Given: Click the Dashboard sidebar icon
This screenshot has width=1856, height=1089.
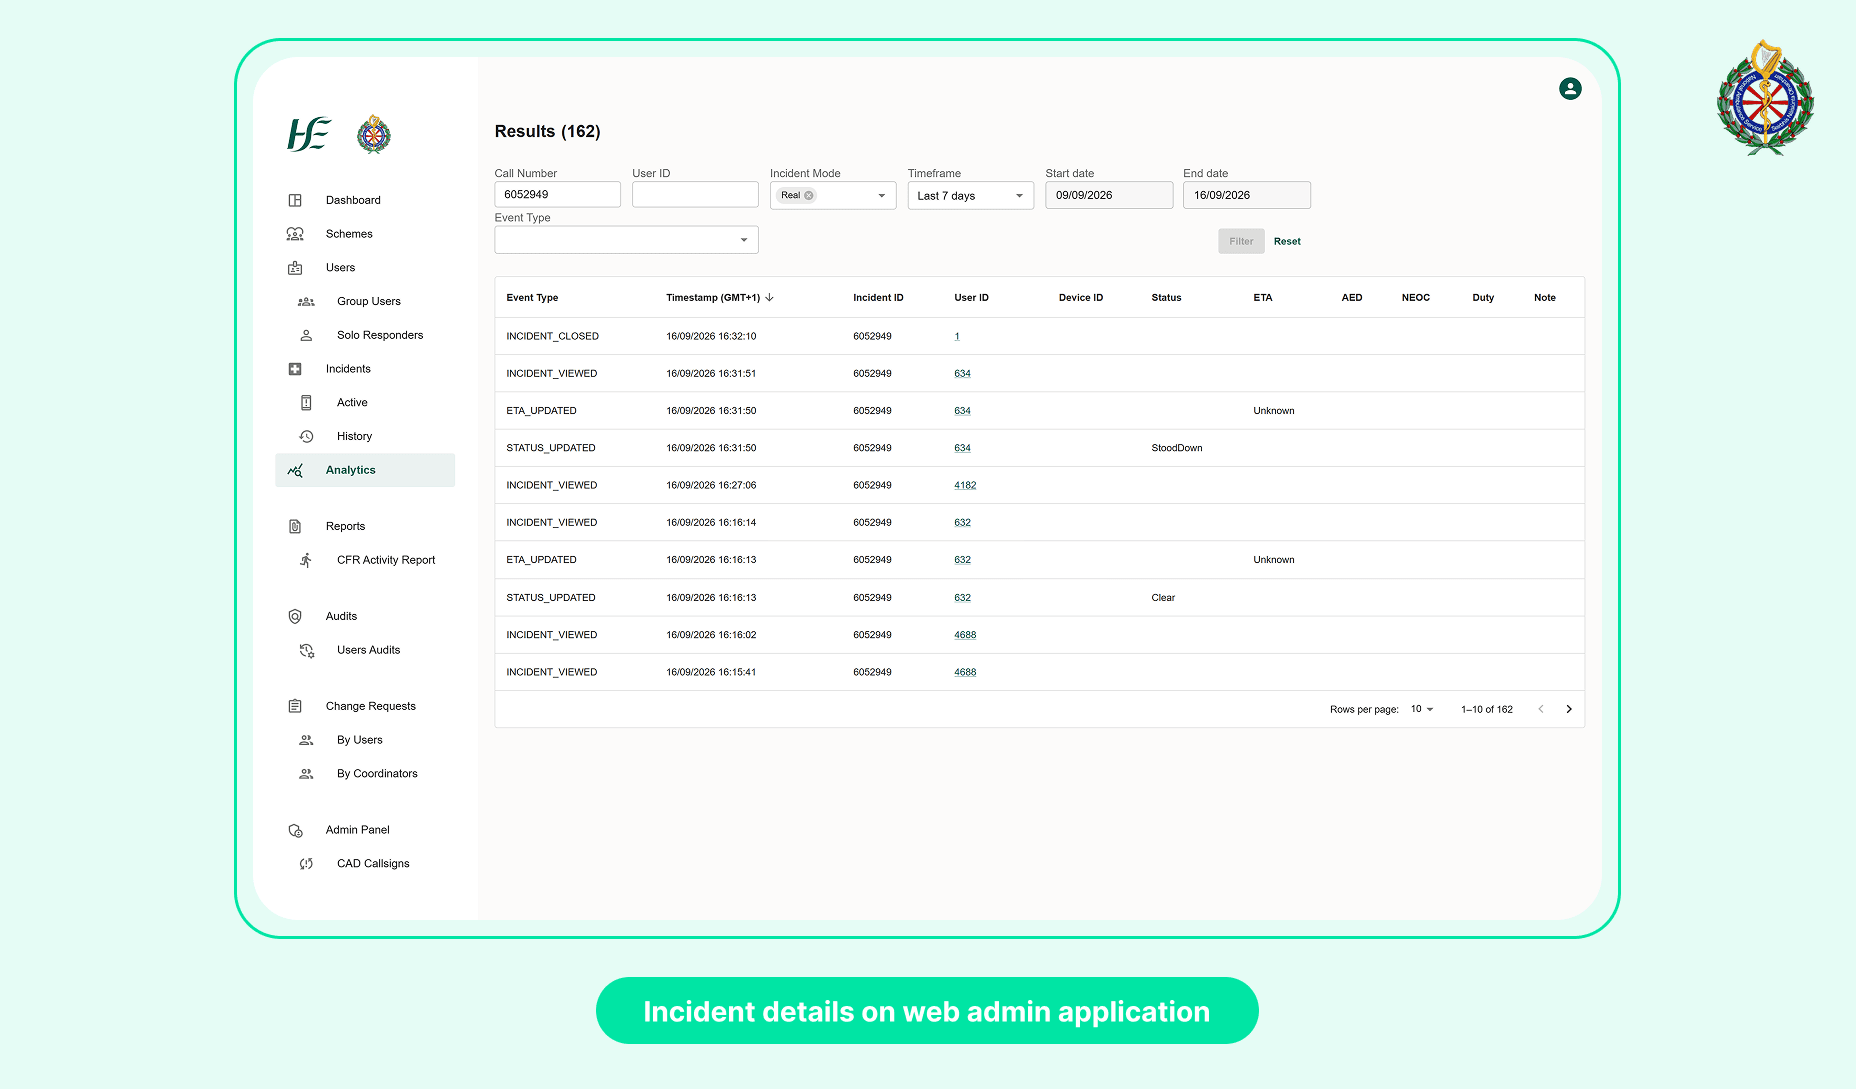Looking at the screenshot, I should pyautogui.click(x=295, y=200).
